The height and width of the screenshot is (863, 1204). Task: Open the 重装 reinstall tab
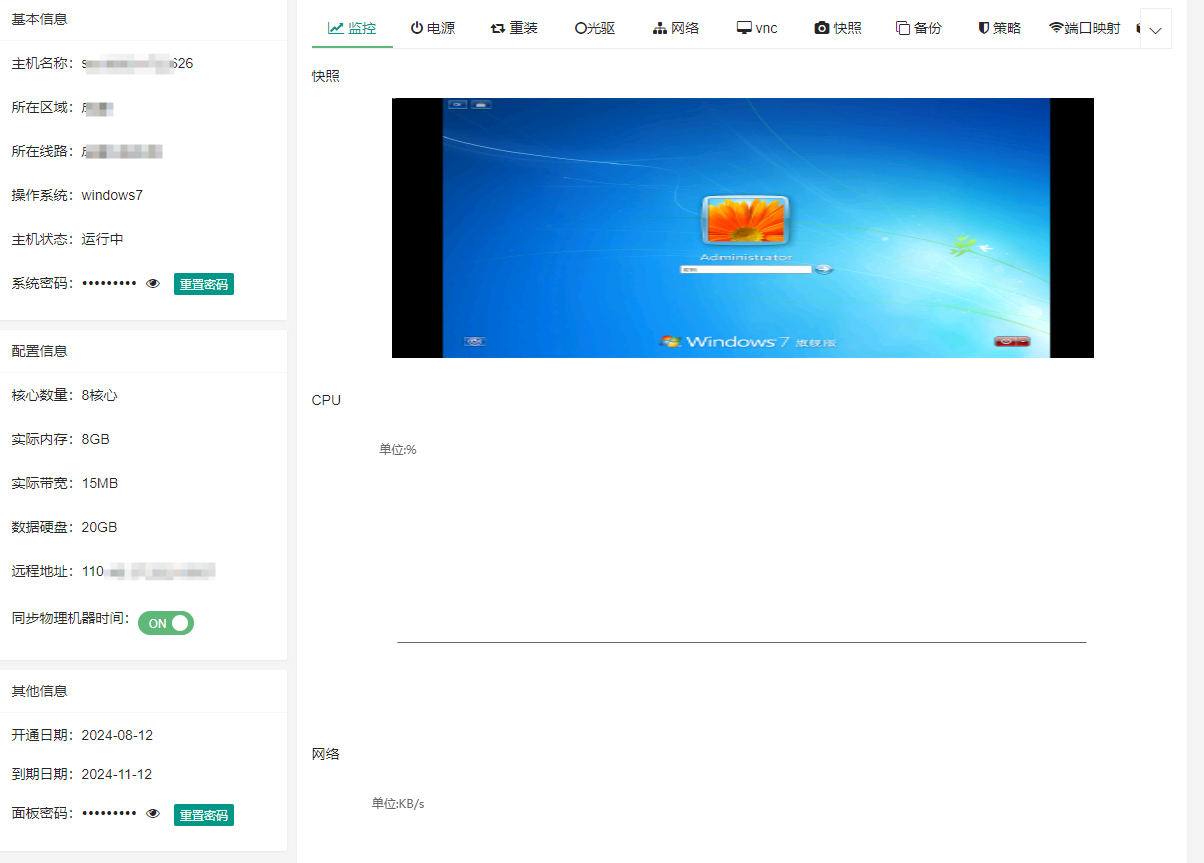514,28
